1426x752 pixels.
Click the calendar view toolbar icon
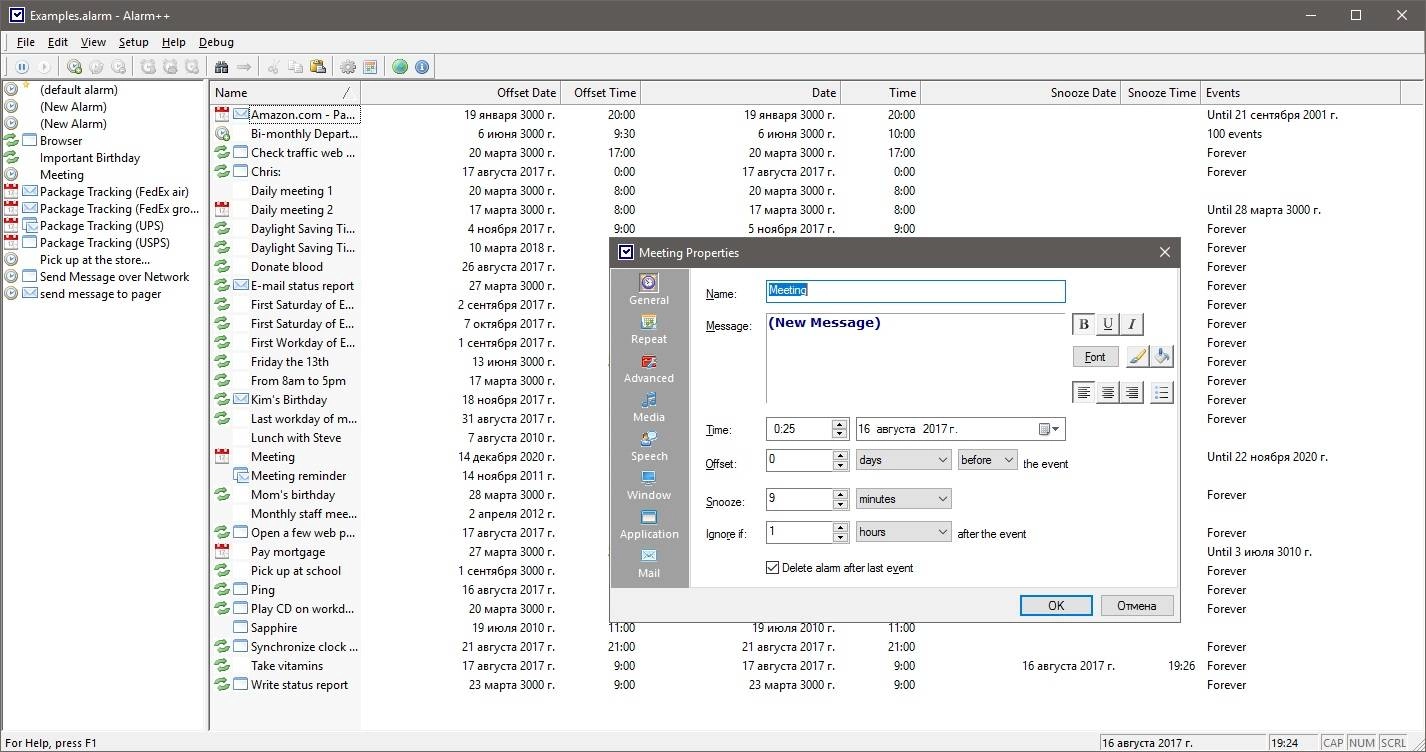point(370,67)
